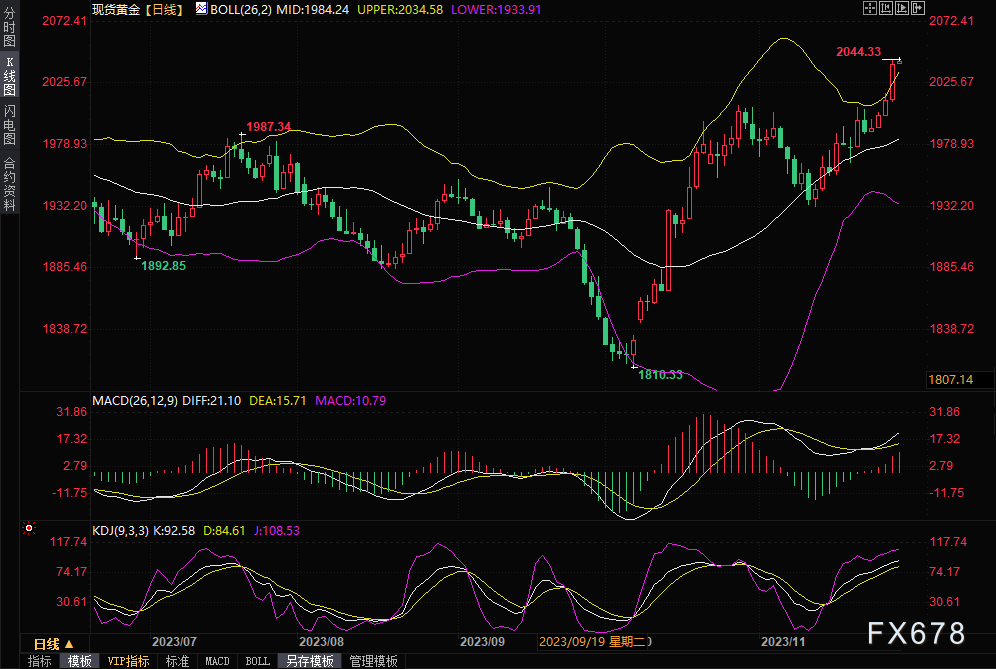
Task: Switch to the 模板 bottom tab
Action: click(79, 661)
